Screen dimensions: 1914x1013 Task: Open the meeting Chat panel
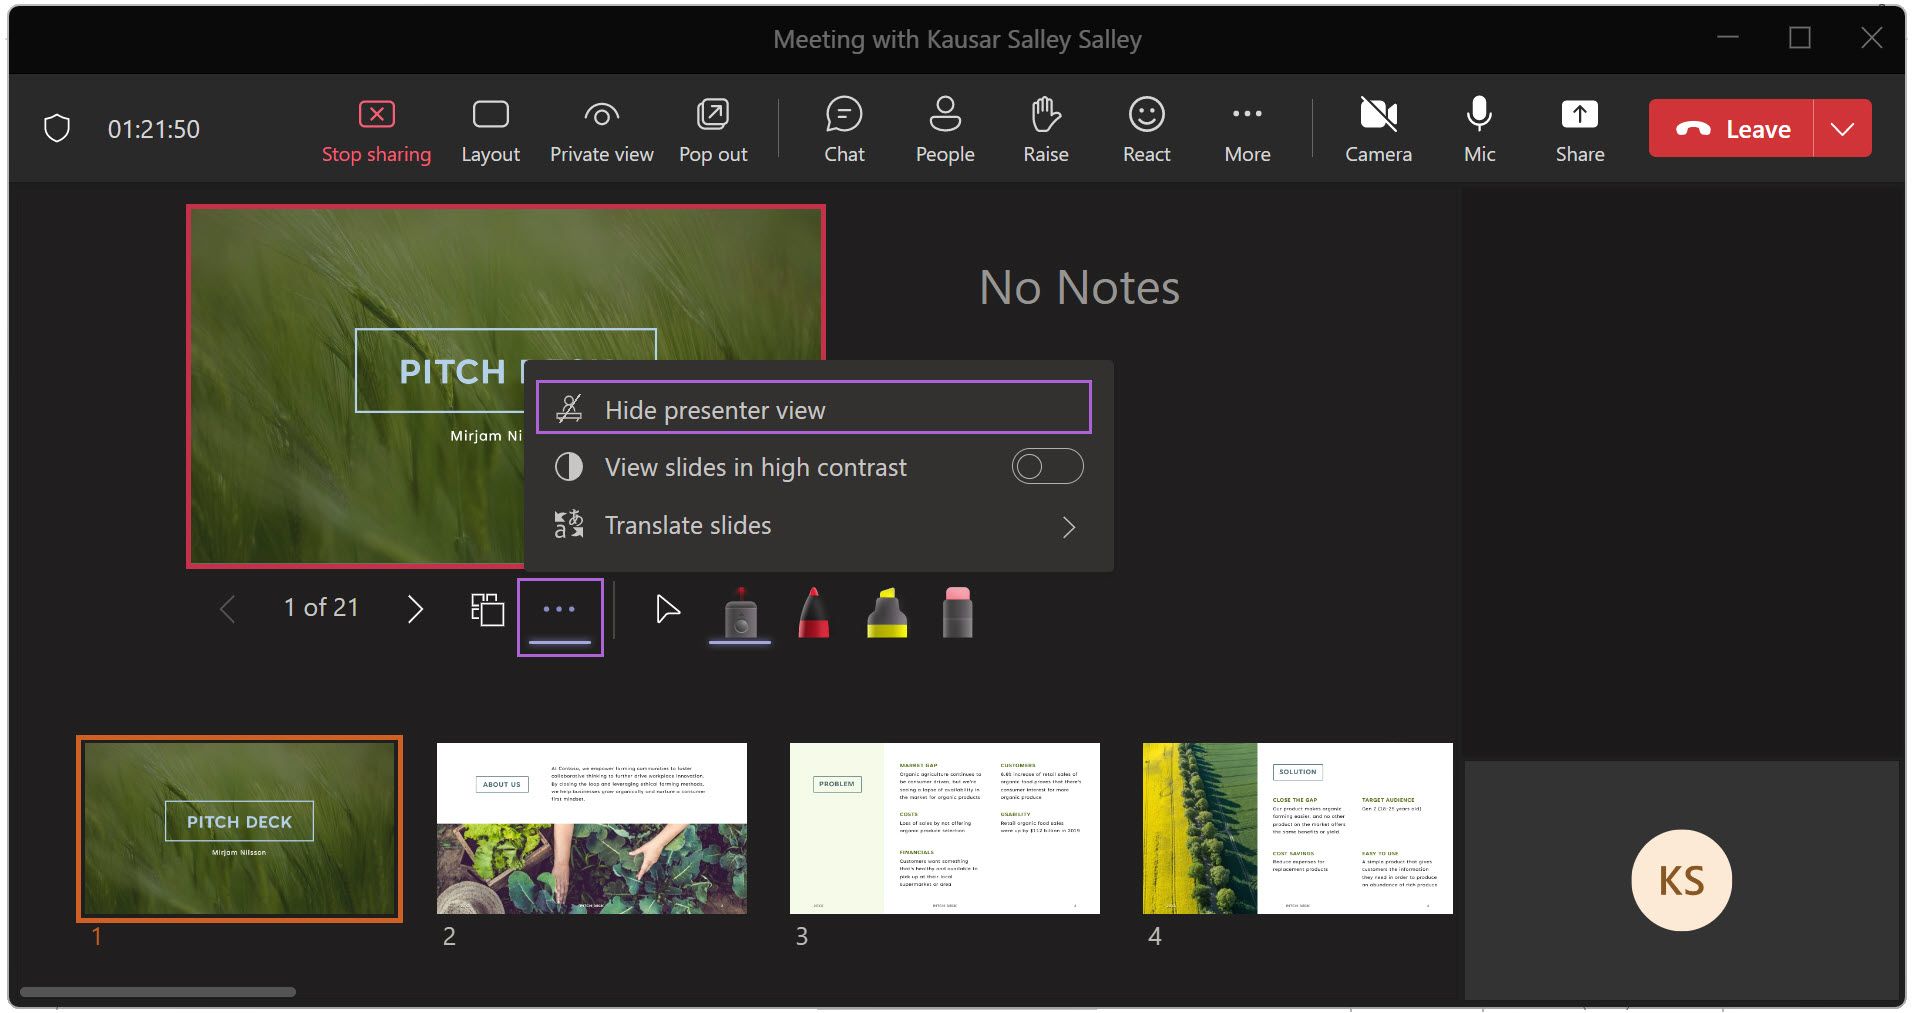844,128
